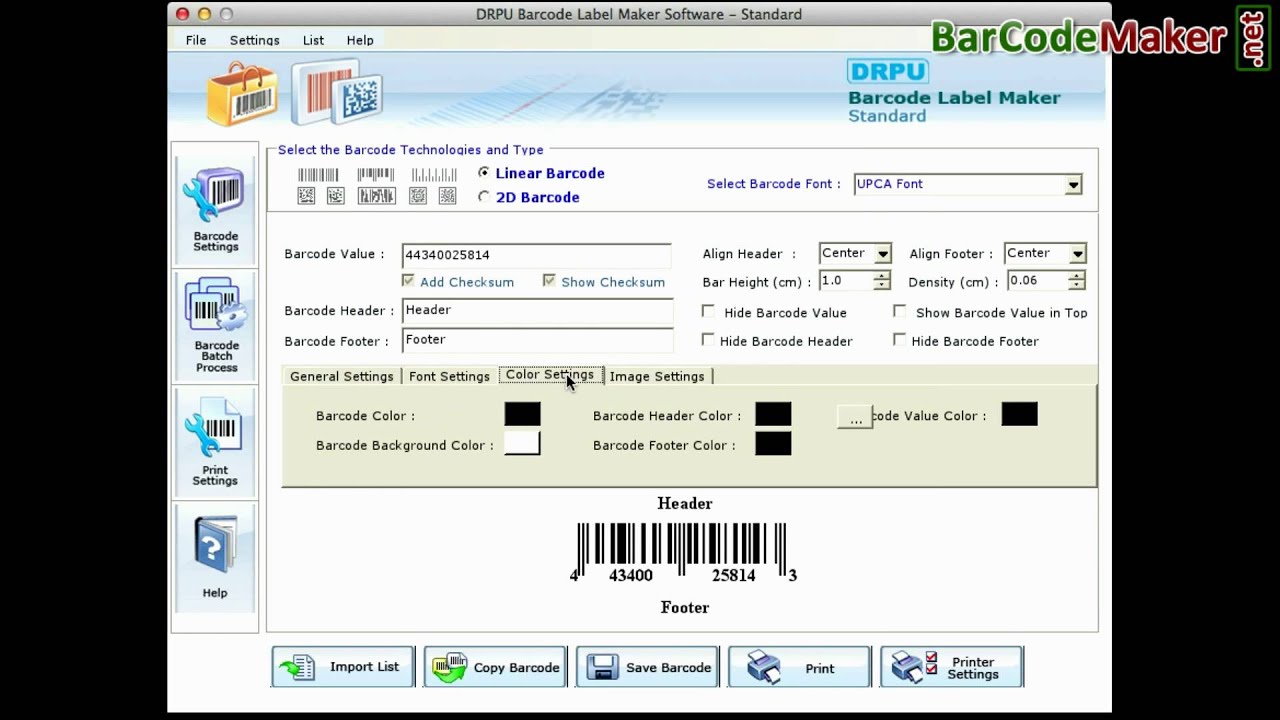
Task: Pick the Barcode Header Color swatch
Action: point(773,414)
